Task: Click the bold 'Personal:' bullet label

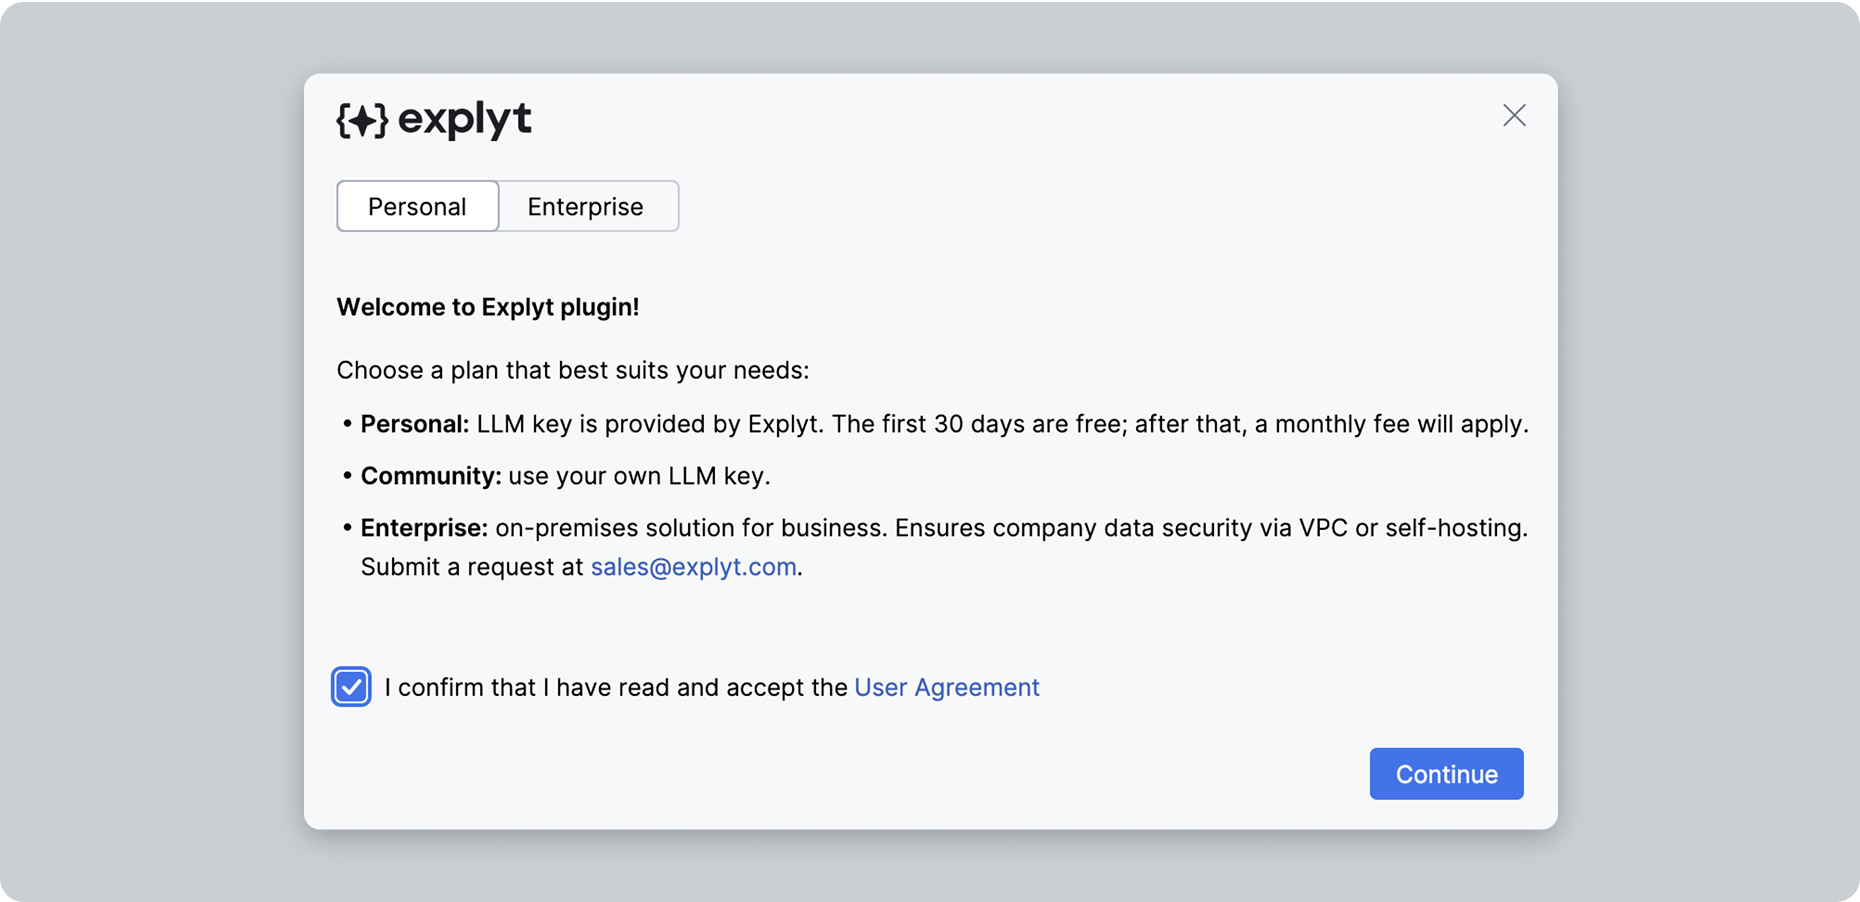Action: pos(415,424)
